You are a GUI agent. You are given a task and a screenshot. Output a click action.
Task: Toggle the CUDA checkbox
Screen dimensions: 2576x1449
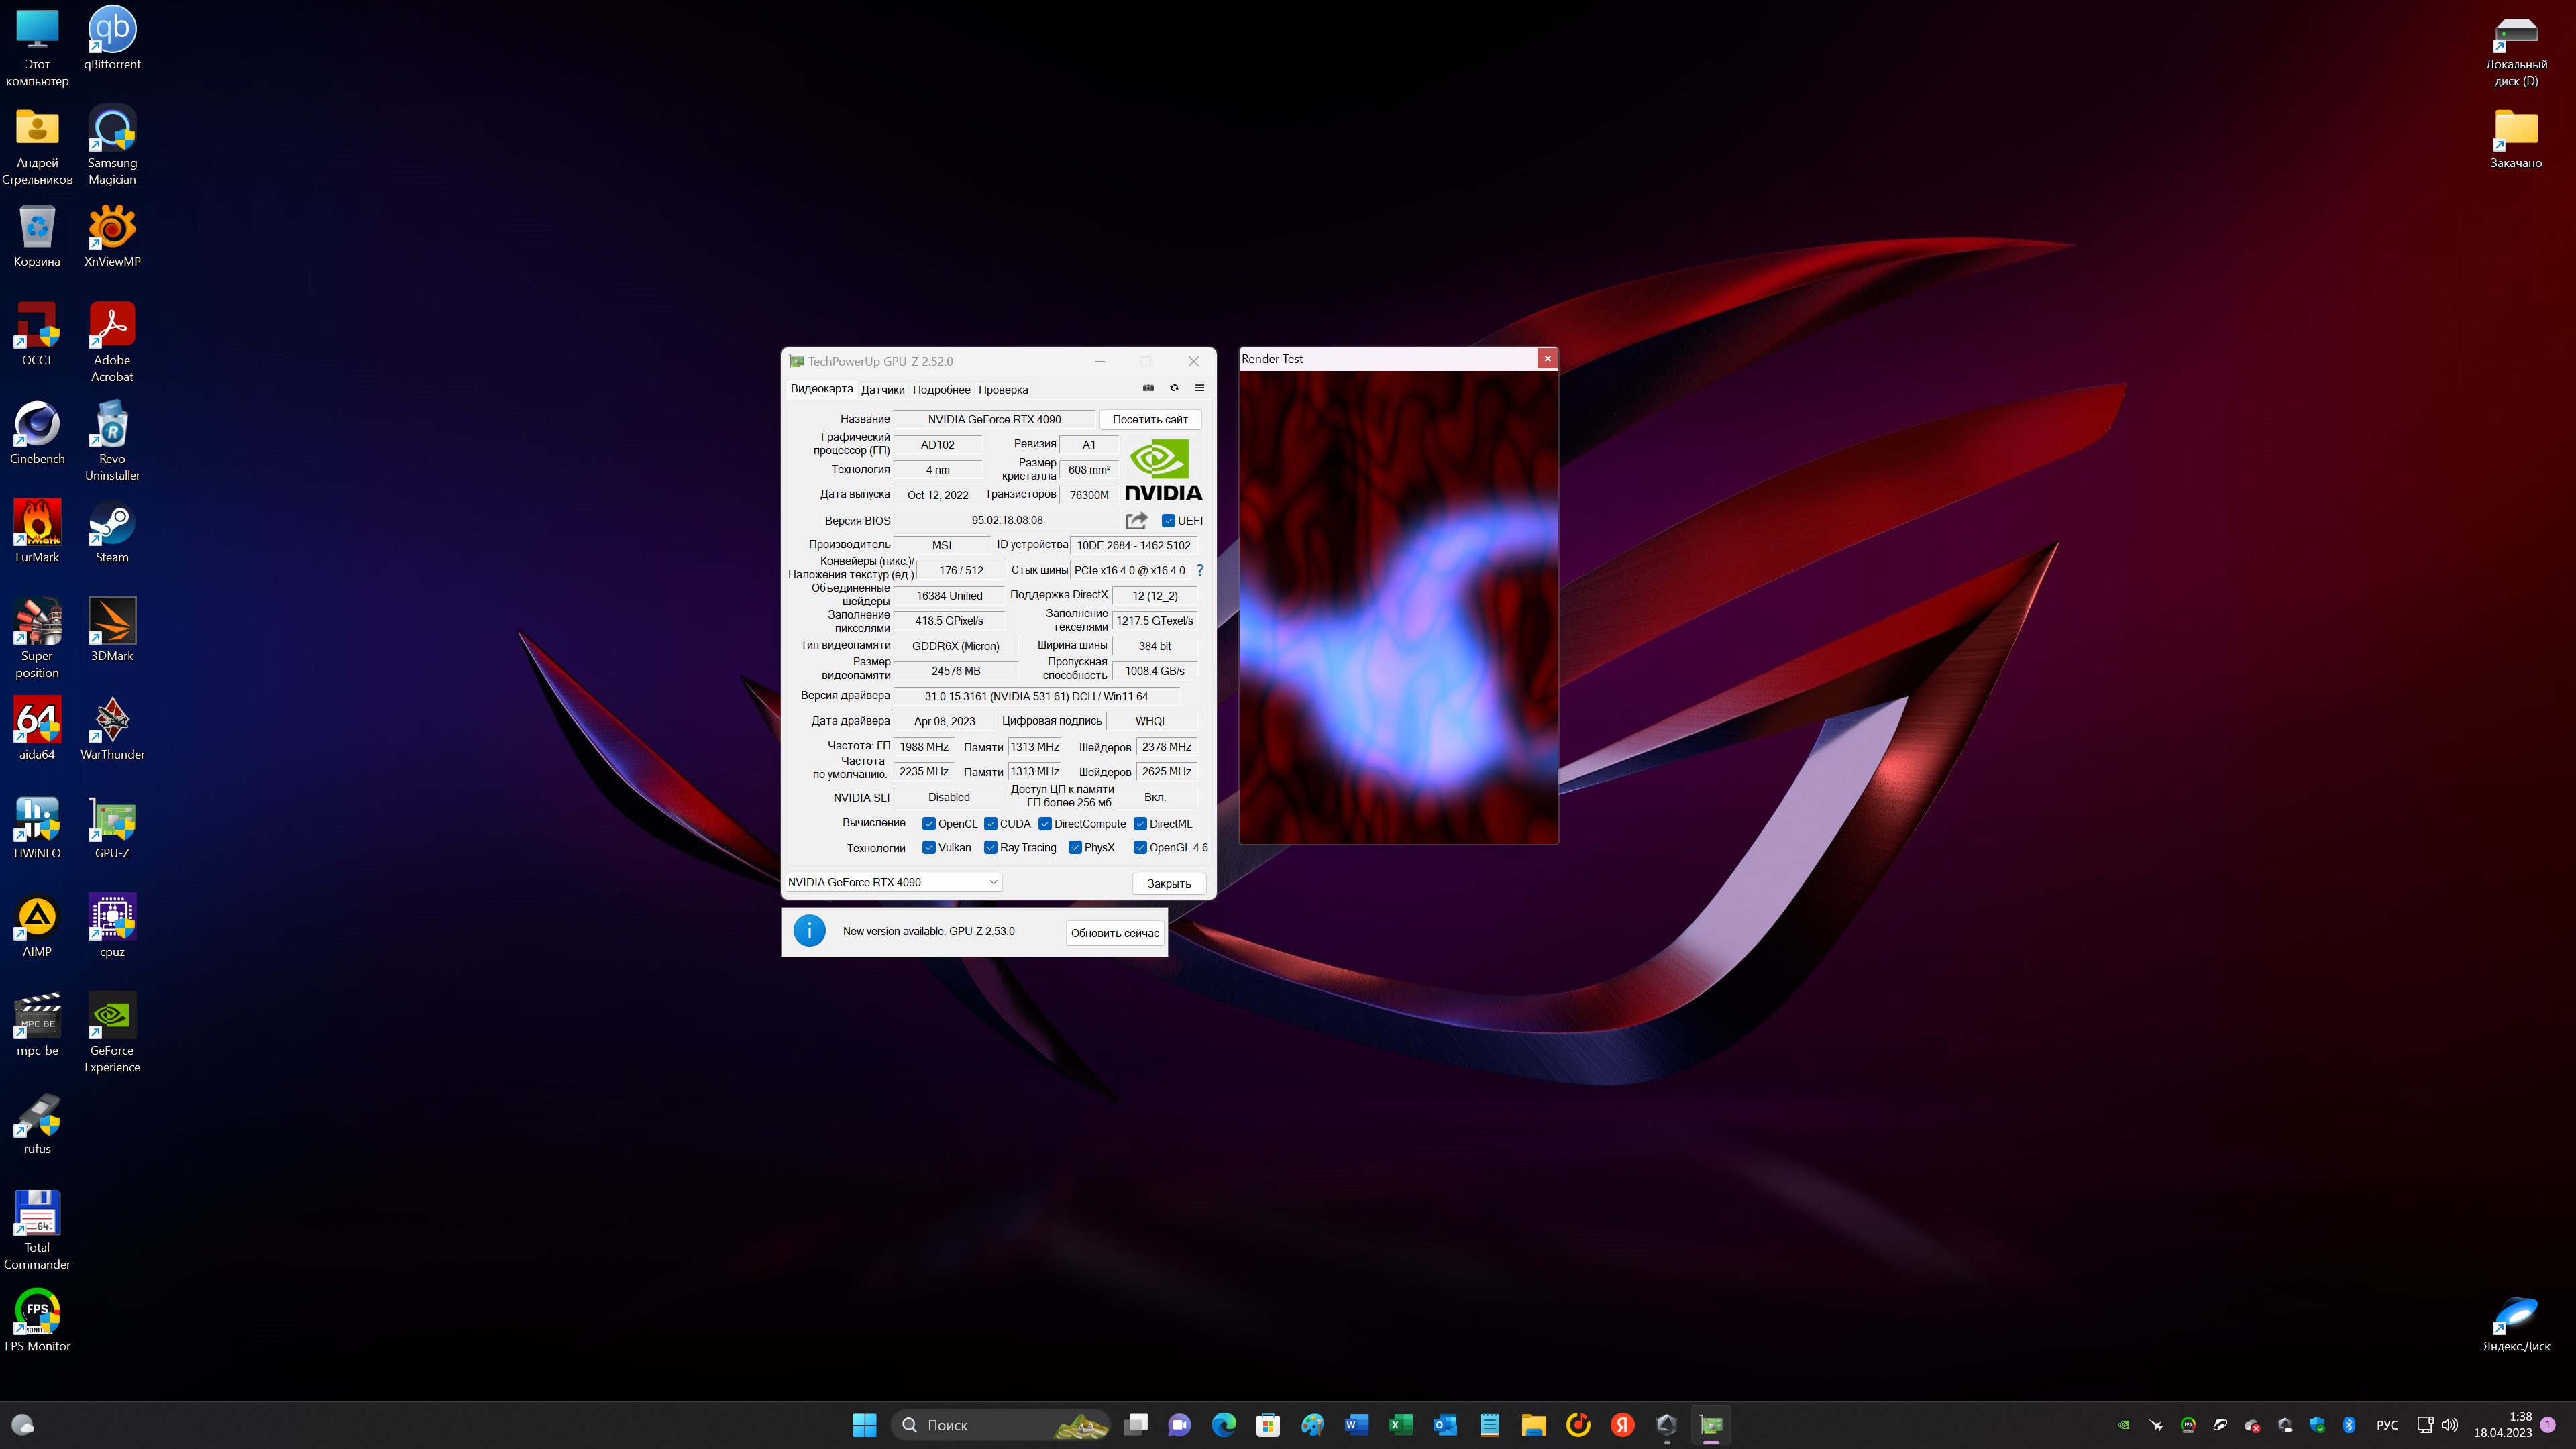point(991,824)
